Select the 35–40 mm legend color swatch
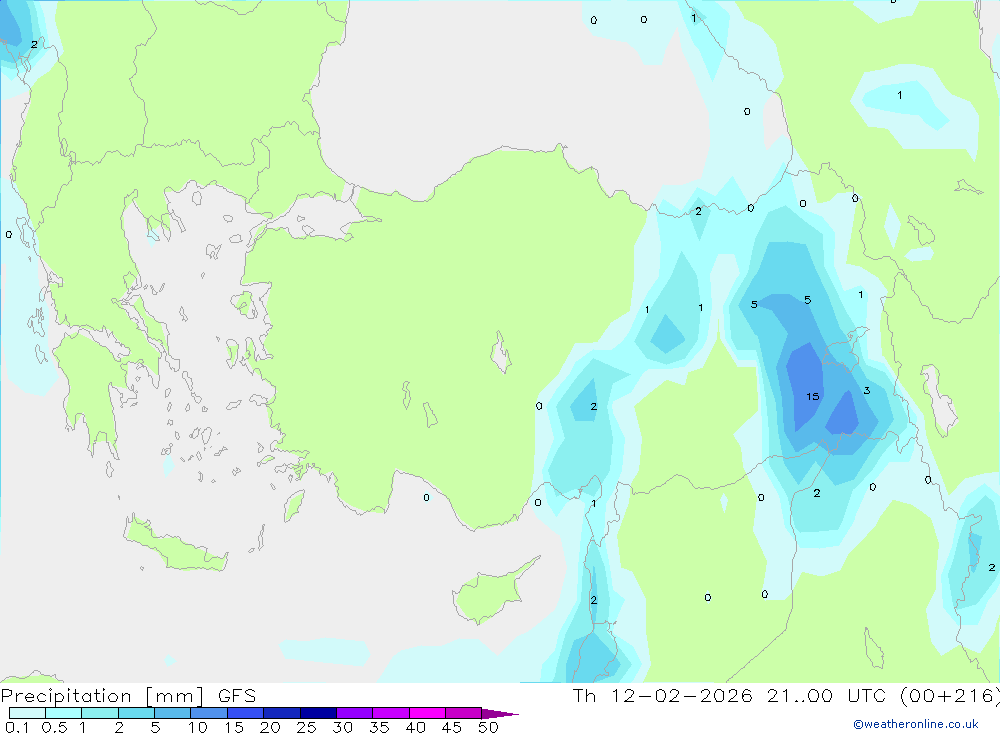This screenshot has height=733, width=1000. (391, 713)
